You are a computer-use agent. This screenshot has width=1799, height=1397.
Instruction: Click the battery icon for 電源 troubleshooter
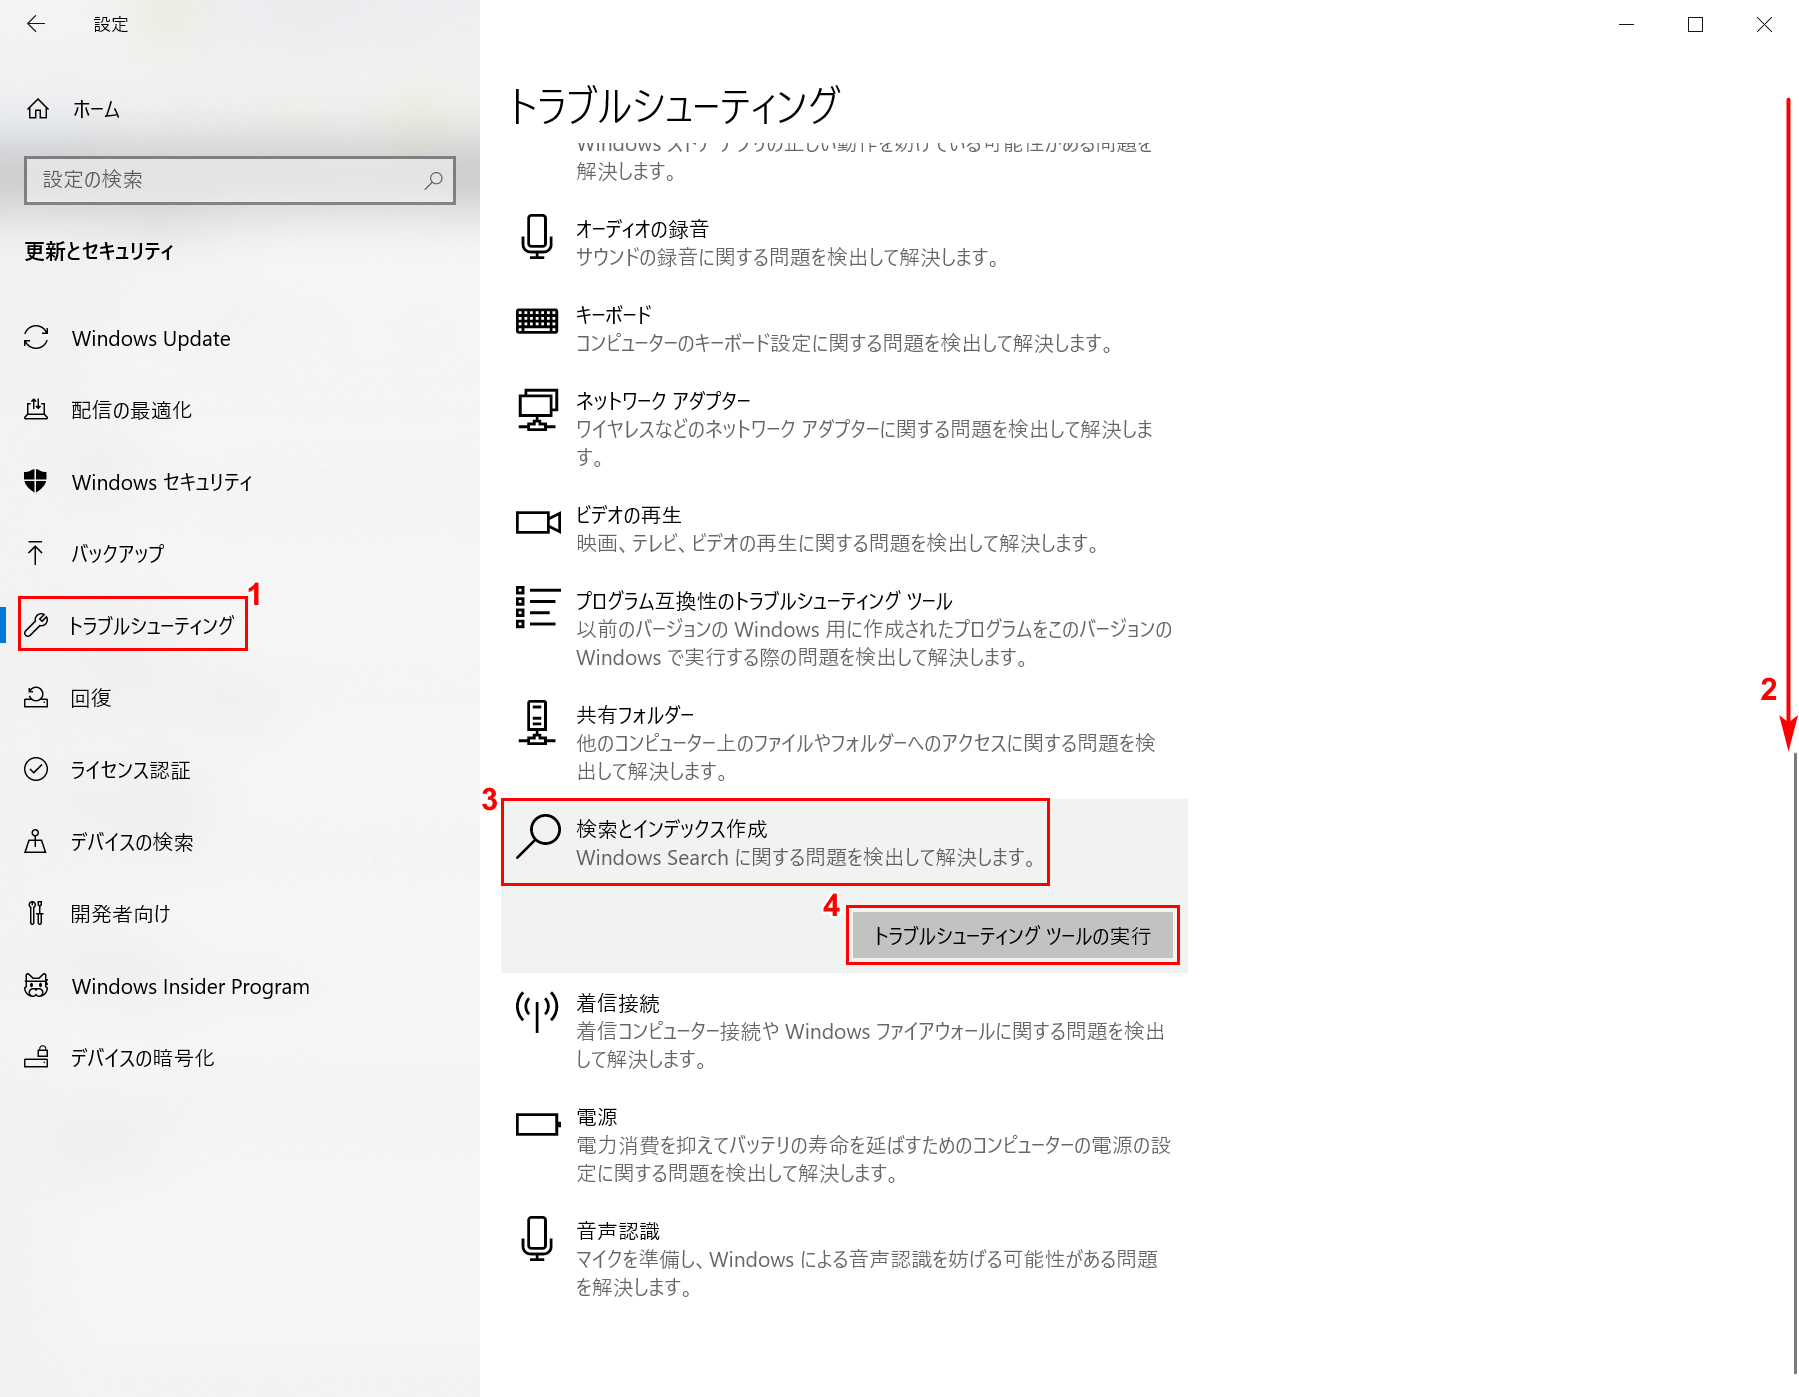(537, 1125)
